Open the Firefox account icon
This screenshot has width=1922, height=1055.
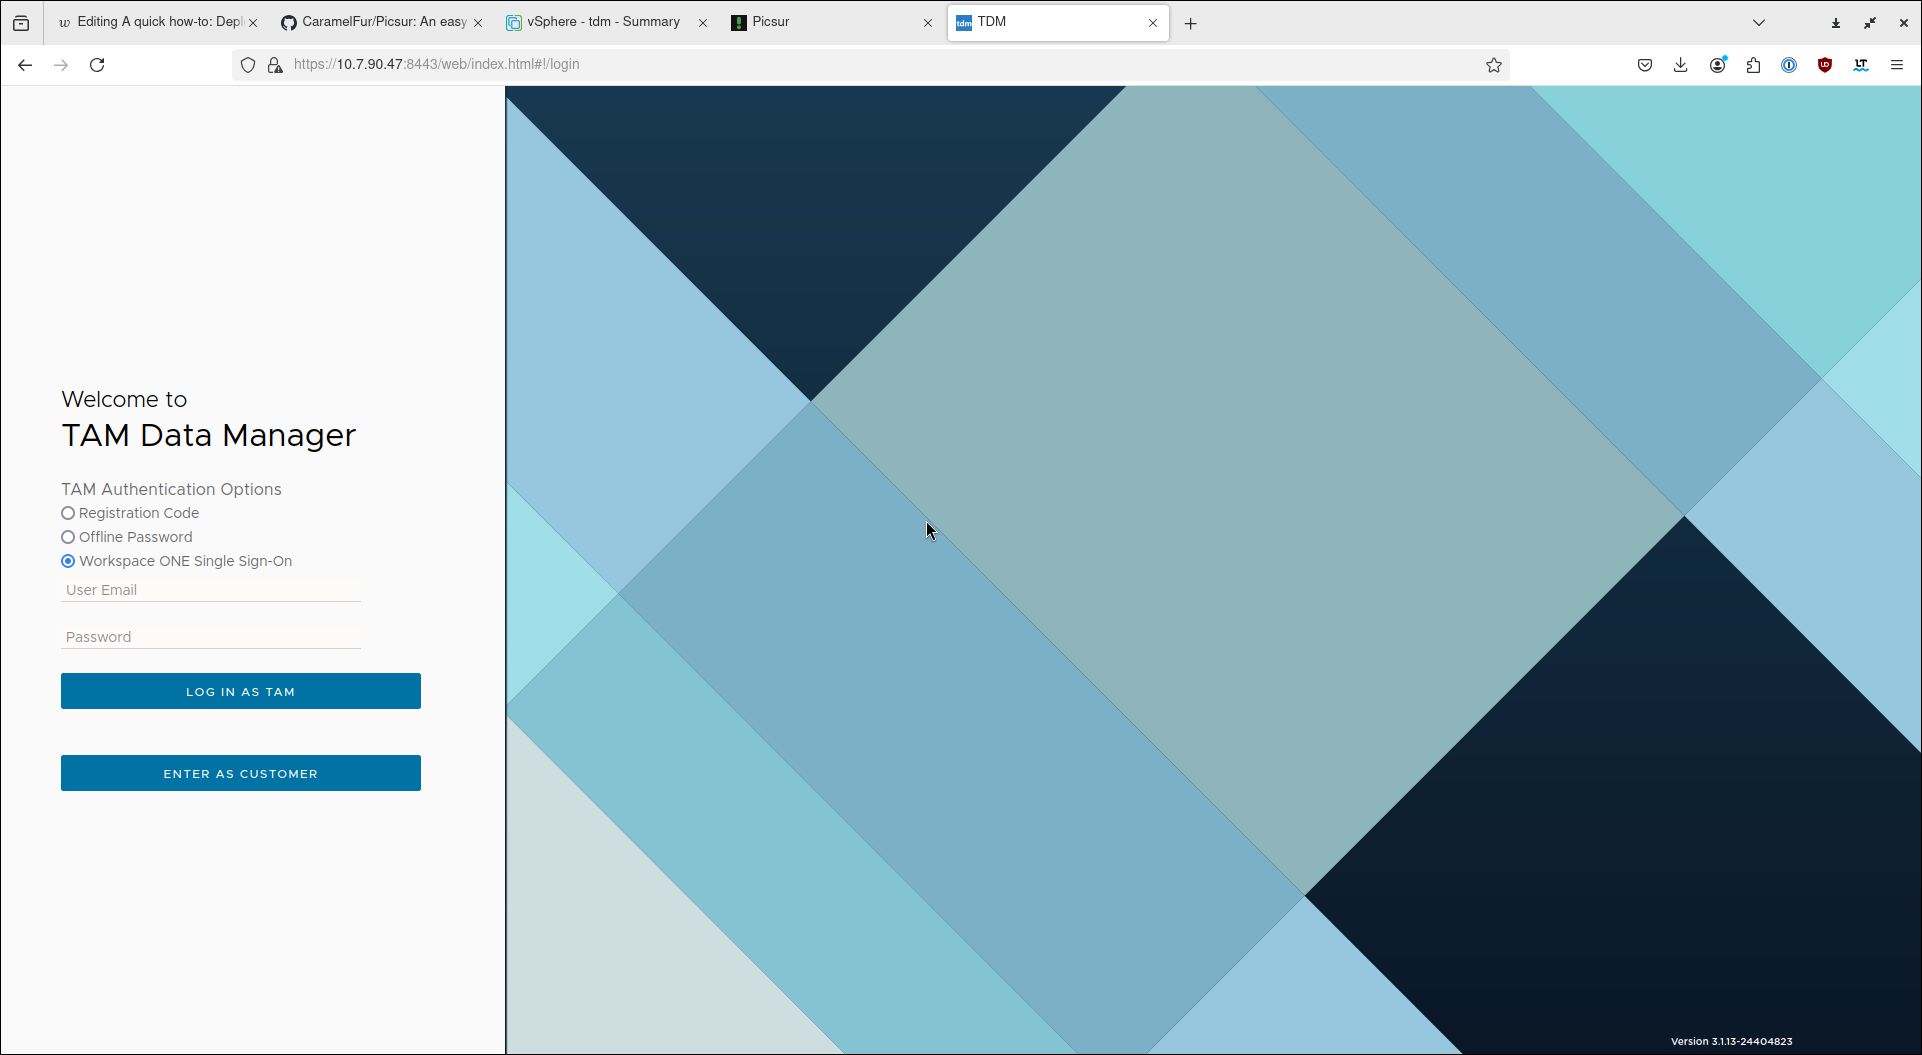point(1717,65)
